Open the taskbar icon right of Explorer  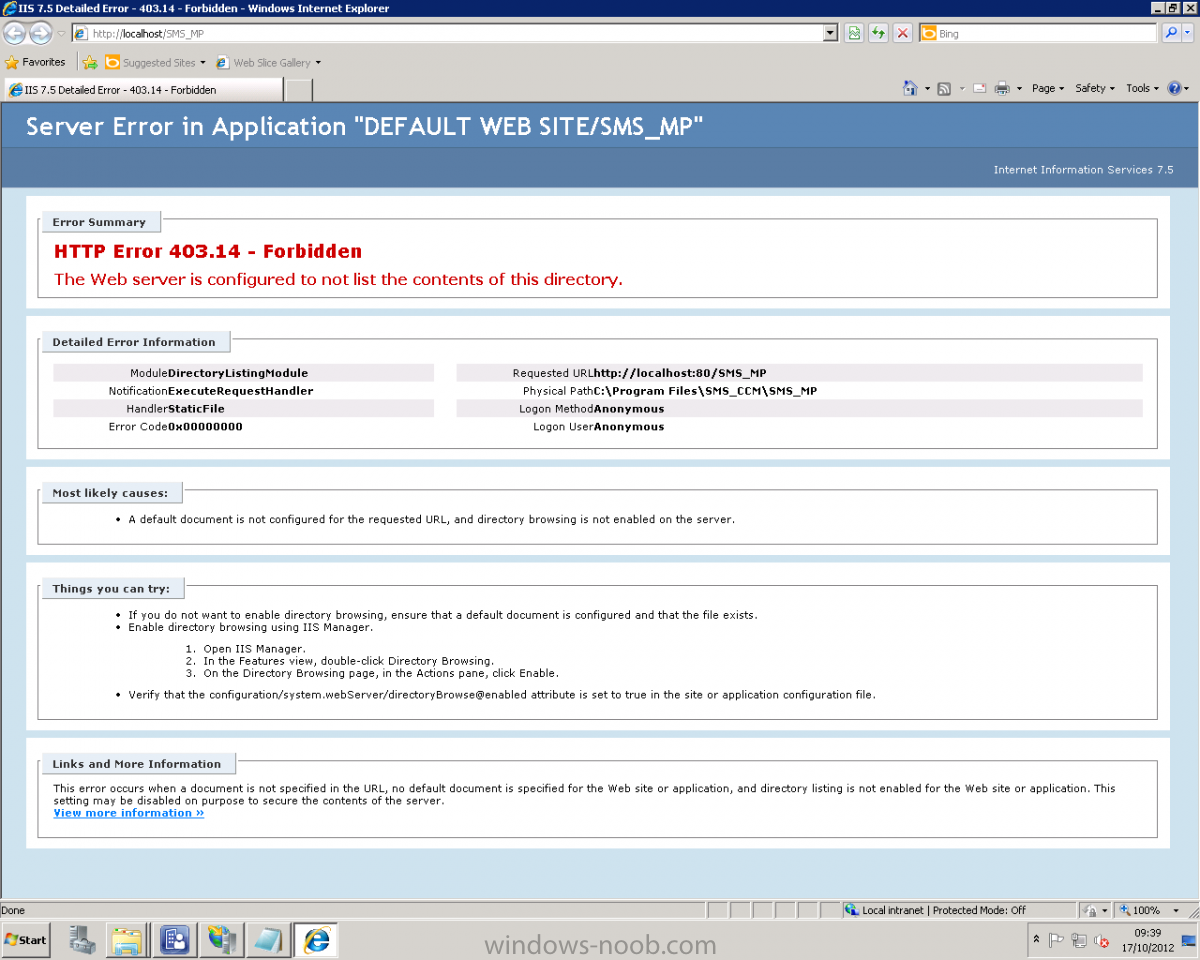click(x=174, y=940)
